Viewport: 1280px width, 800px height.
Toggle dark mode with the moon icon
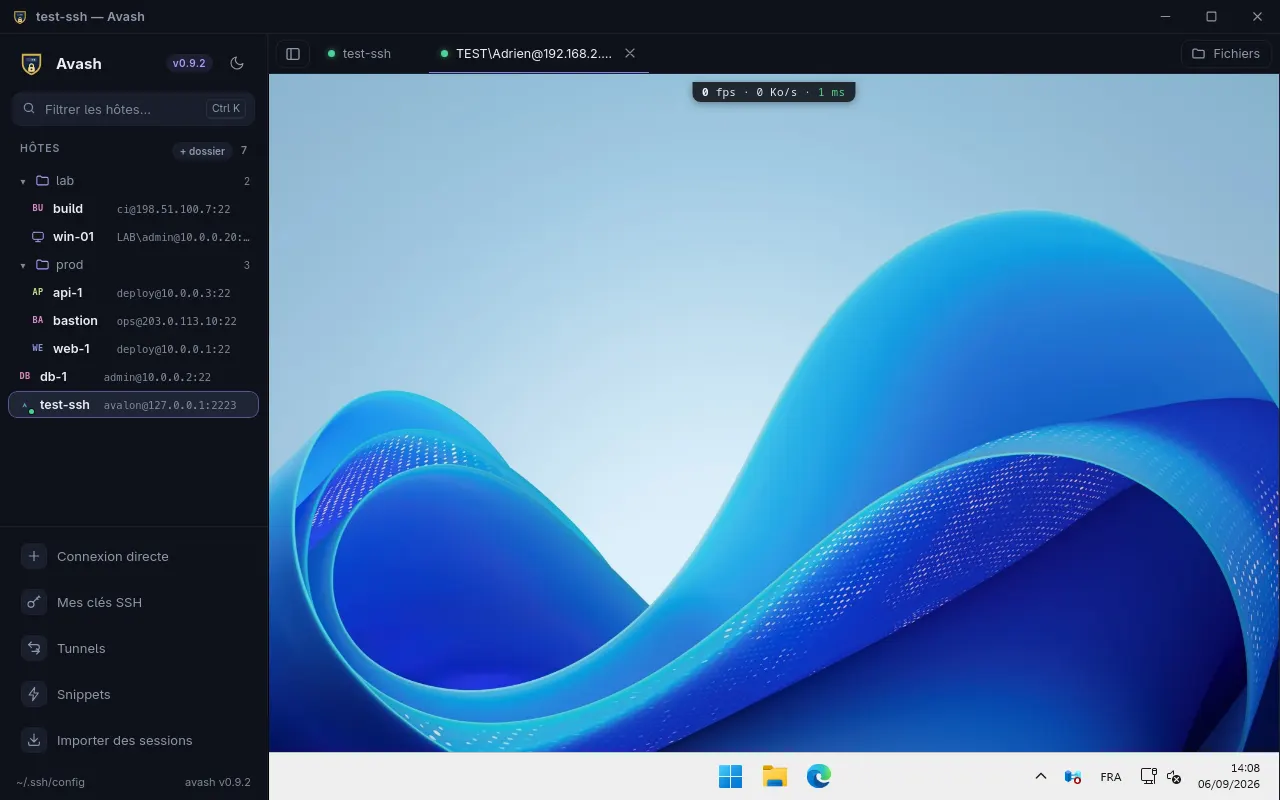[x=237, y=63]
